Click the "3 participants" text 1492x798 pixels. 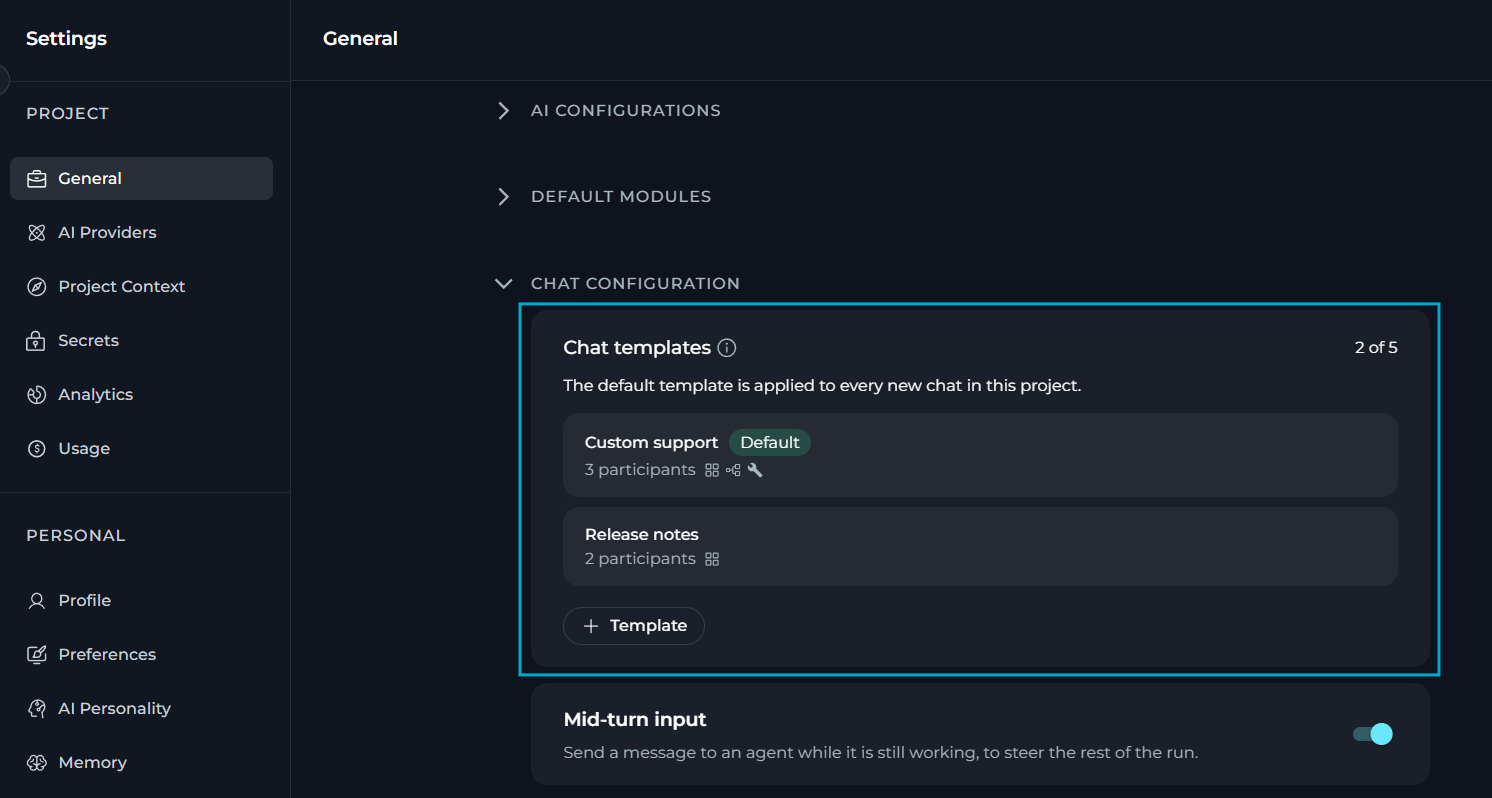(640, 470)
